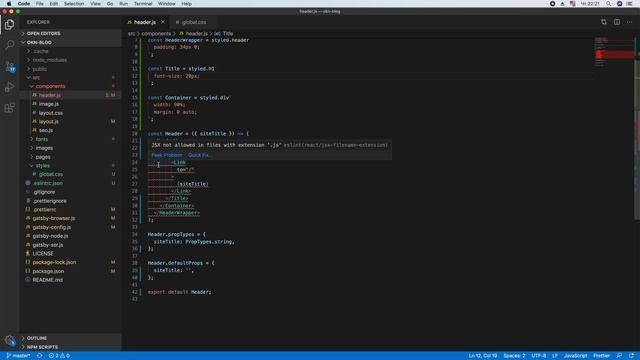Open macOS Spotlight search icon
The width and height of the screenshot is (640, 360).
(x=608, y=4)
